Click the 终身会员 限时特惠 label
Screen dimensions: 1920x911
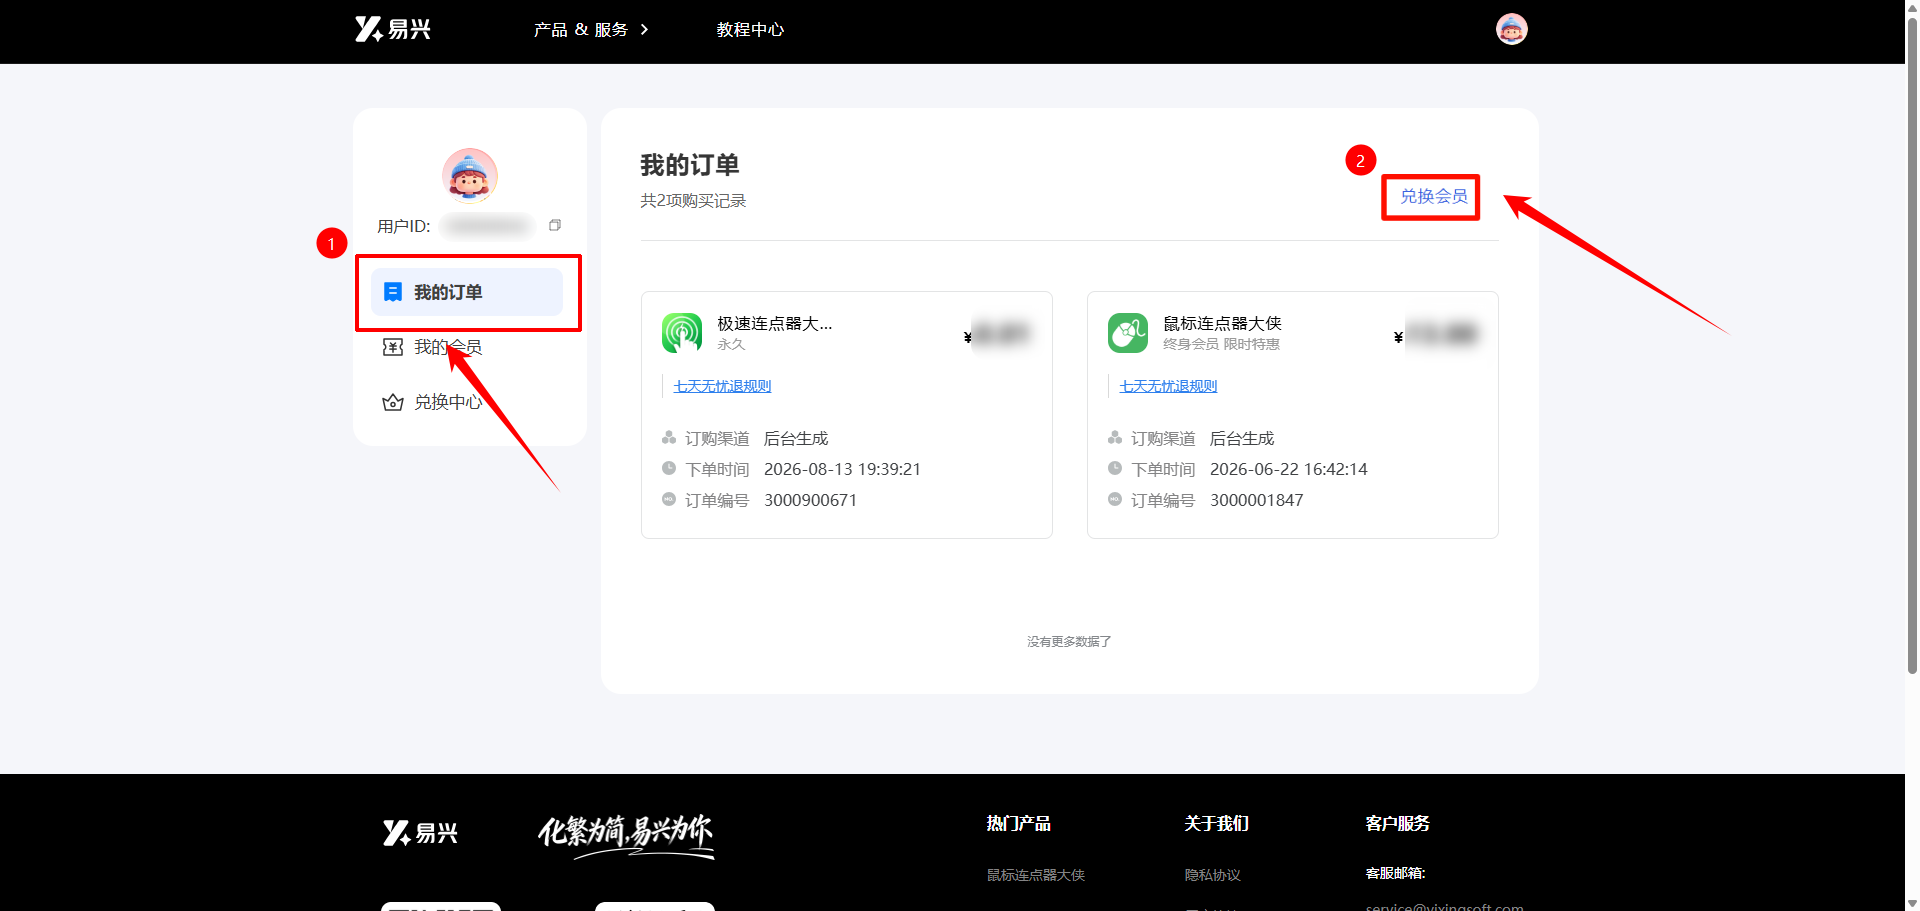pos(1221,344)
